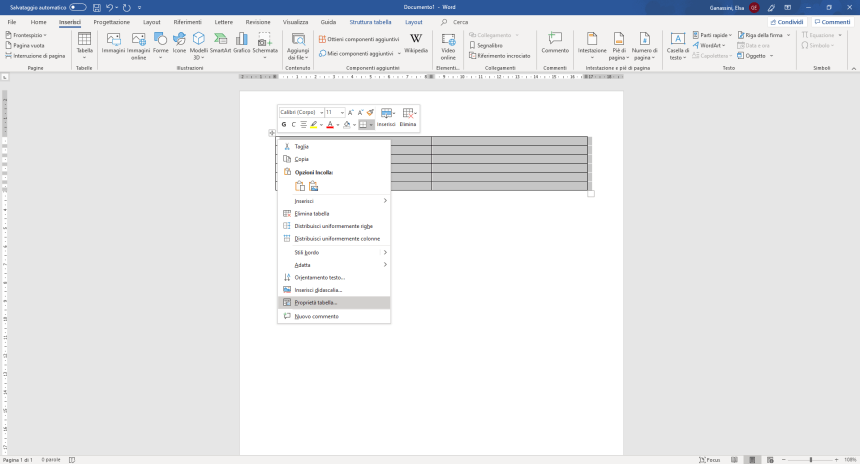The image size is (860, 464).
Task: Insert a Commento from the ribbon
Action: (555, 43)
